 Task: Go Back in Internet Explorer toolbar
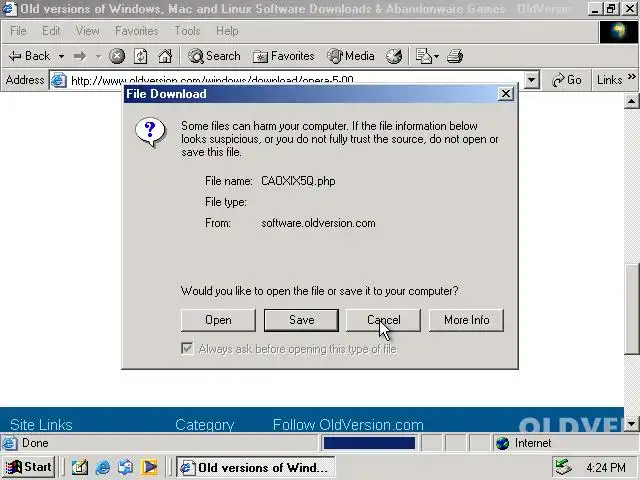[29, 56]
